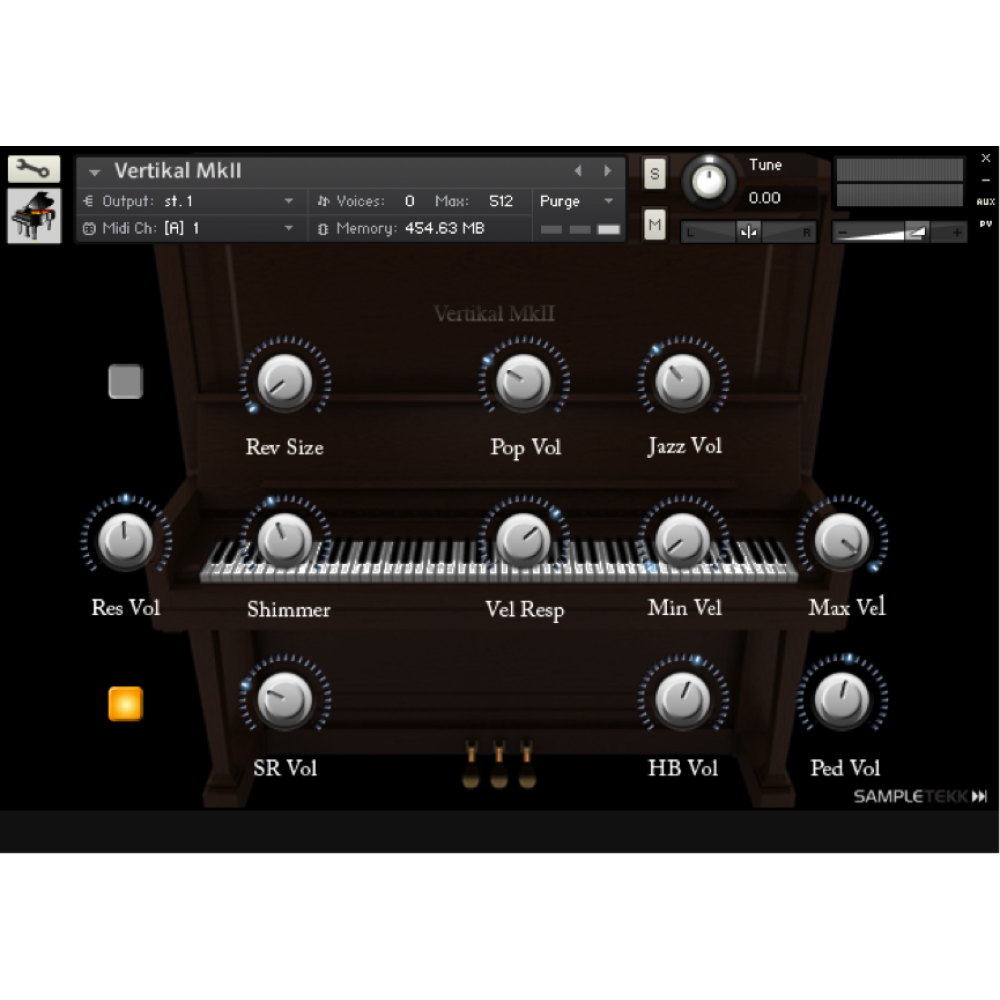Screen dimensions: 1000x1000
Task: Toggle the orange square switch
Action: 126,704
